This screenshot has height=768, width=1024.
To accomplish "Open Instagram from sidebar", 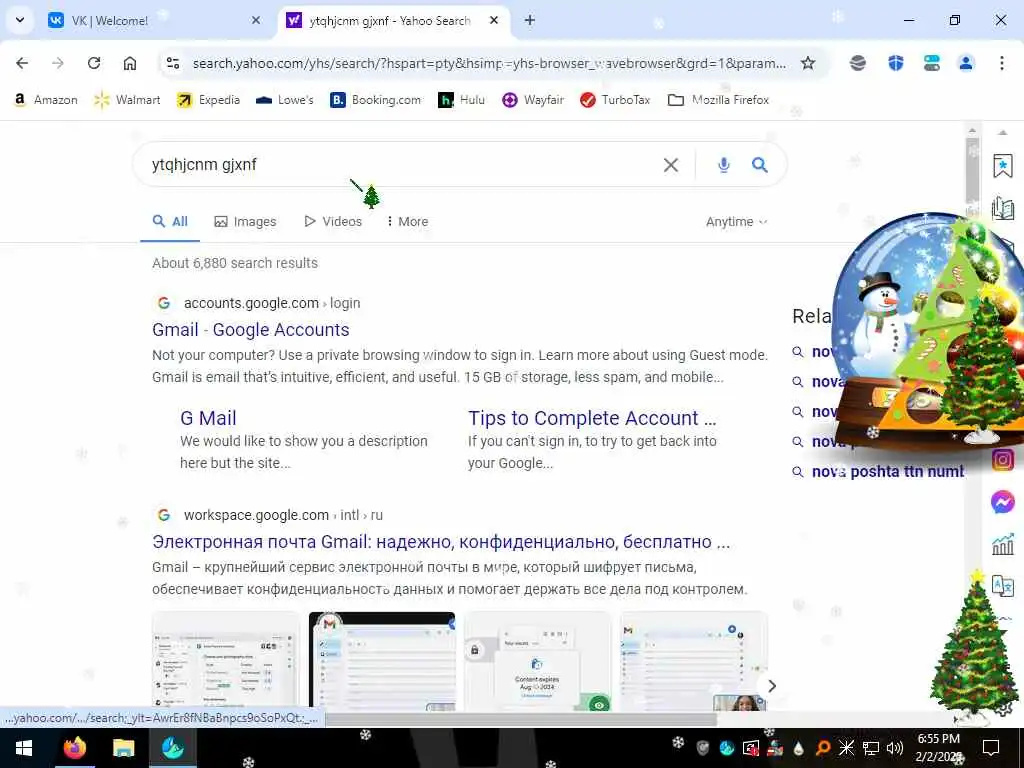I will pyautogui.click(x=1002, y=460).
